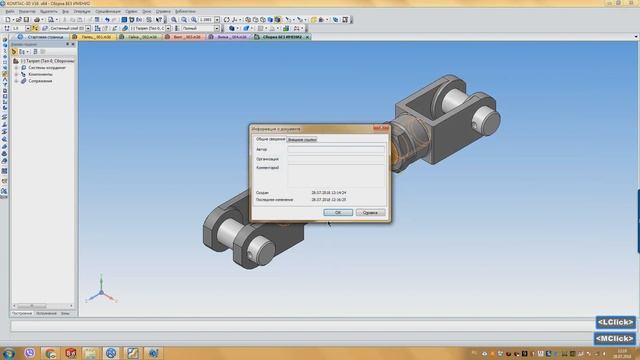Open the file explorer folder on taskbar
Screen dimensions: 640x360
pyautogui.click(x=90, y=353)
